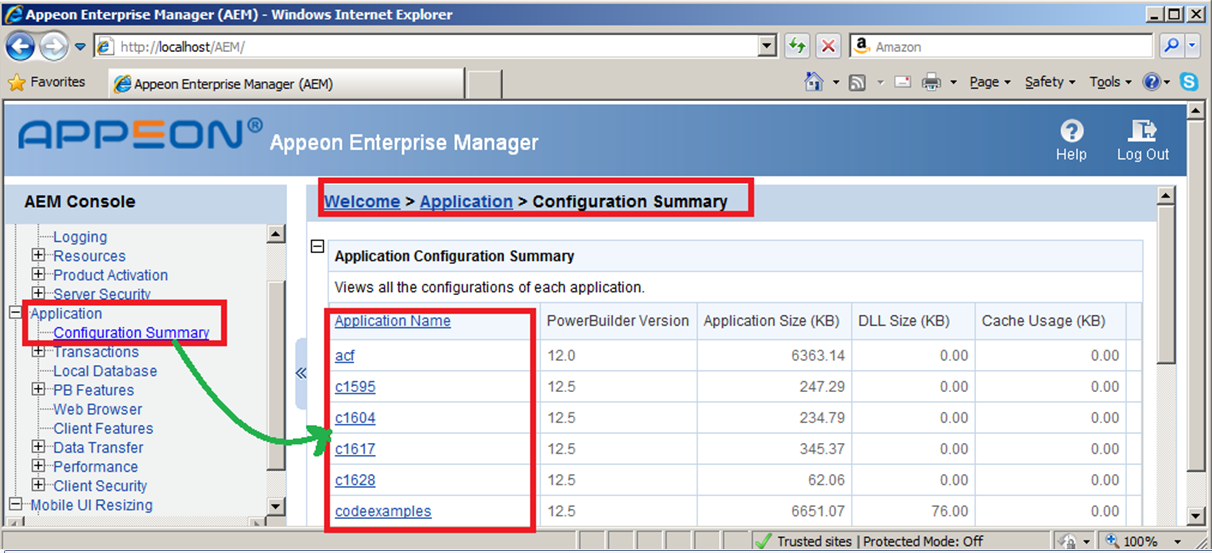Expand the Product Activation tree node
Screen dimensions: 1212x553
click(39, 274)
